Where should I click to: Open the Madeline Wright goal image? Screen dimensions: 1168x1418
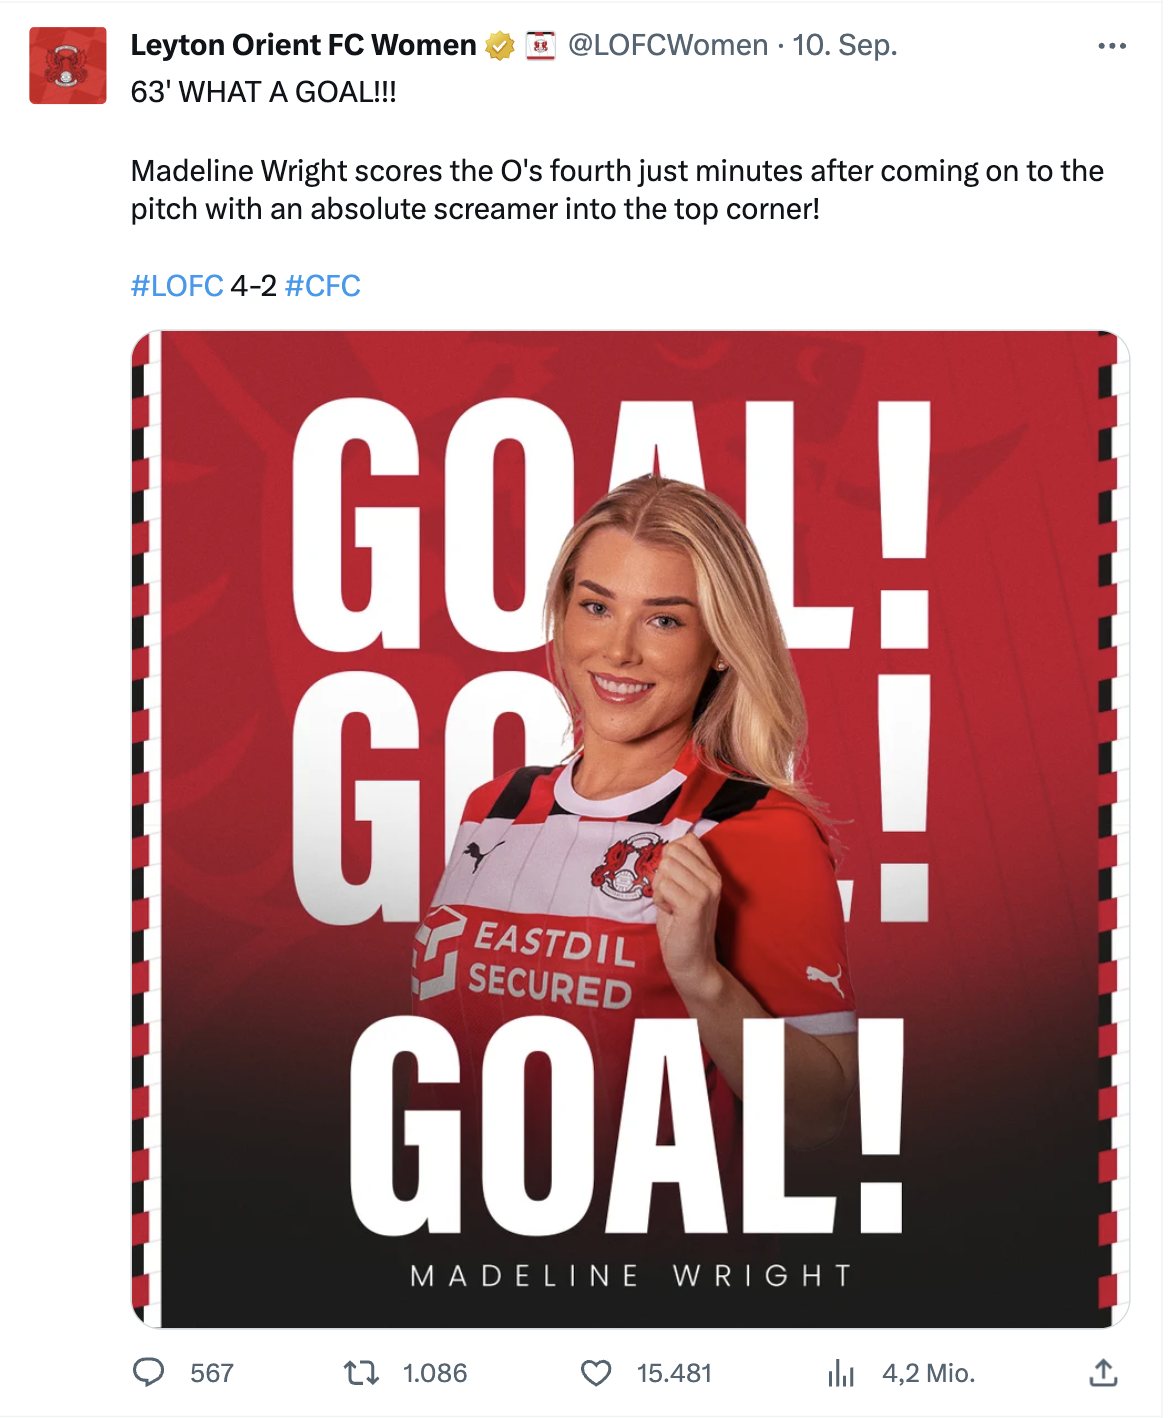(630, 829)
